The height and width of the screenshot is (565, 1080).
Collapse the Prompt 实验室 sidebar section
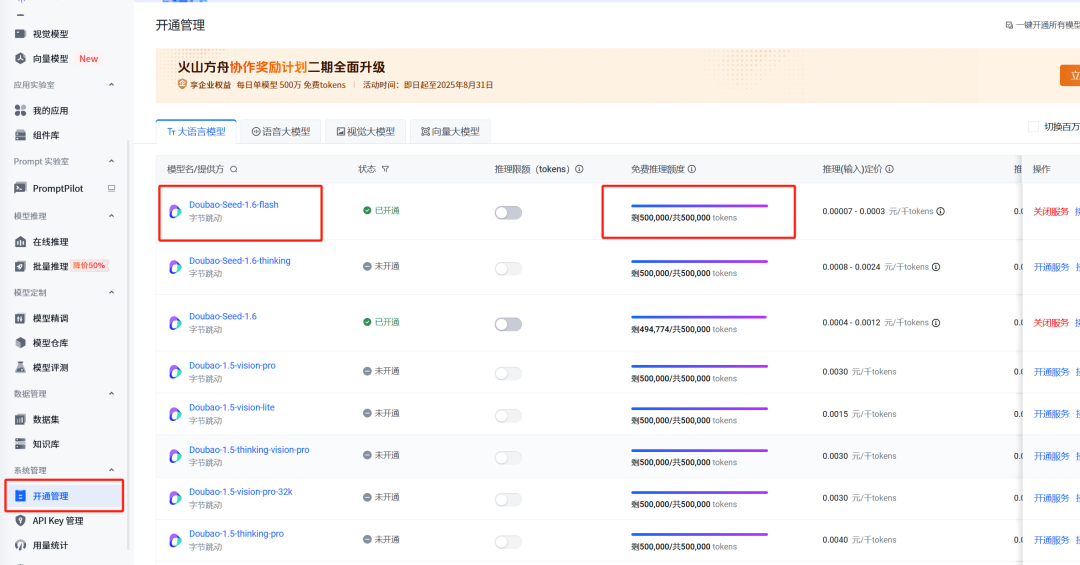(x=112, y=161)
